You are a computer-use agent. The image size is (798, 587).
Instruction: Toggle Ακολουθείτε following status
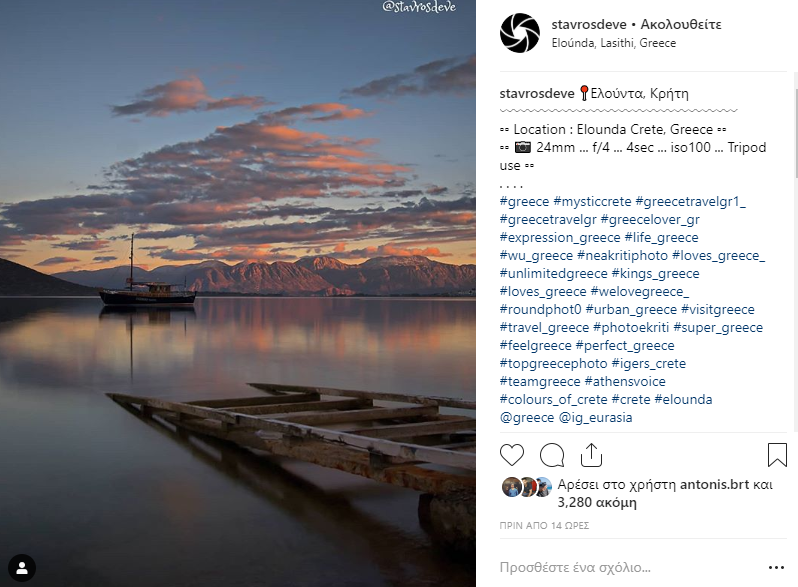[x=681, y=24]
